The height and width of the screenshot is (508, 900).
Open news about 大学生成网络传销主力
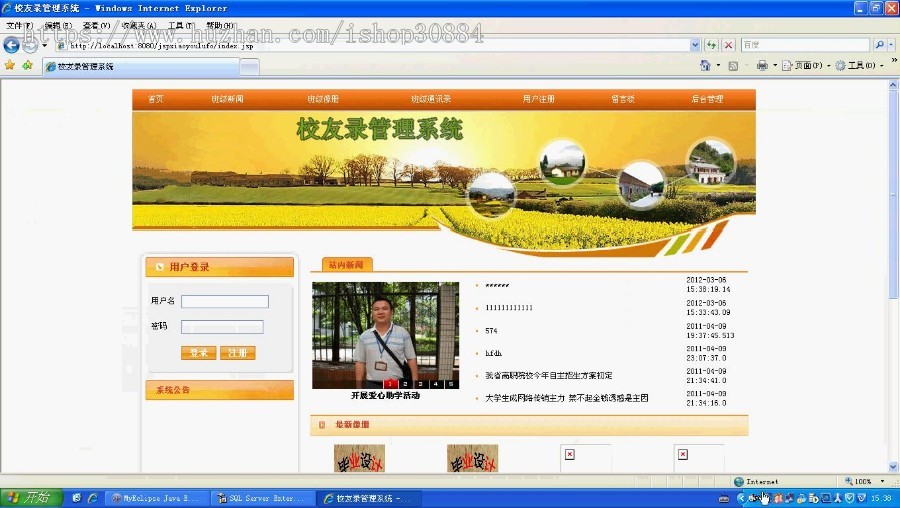tap(567, 398)
